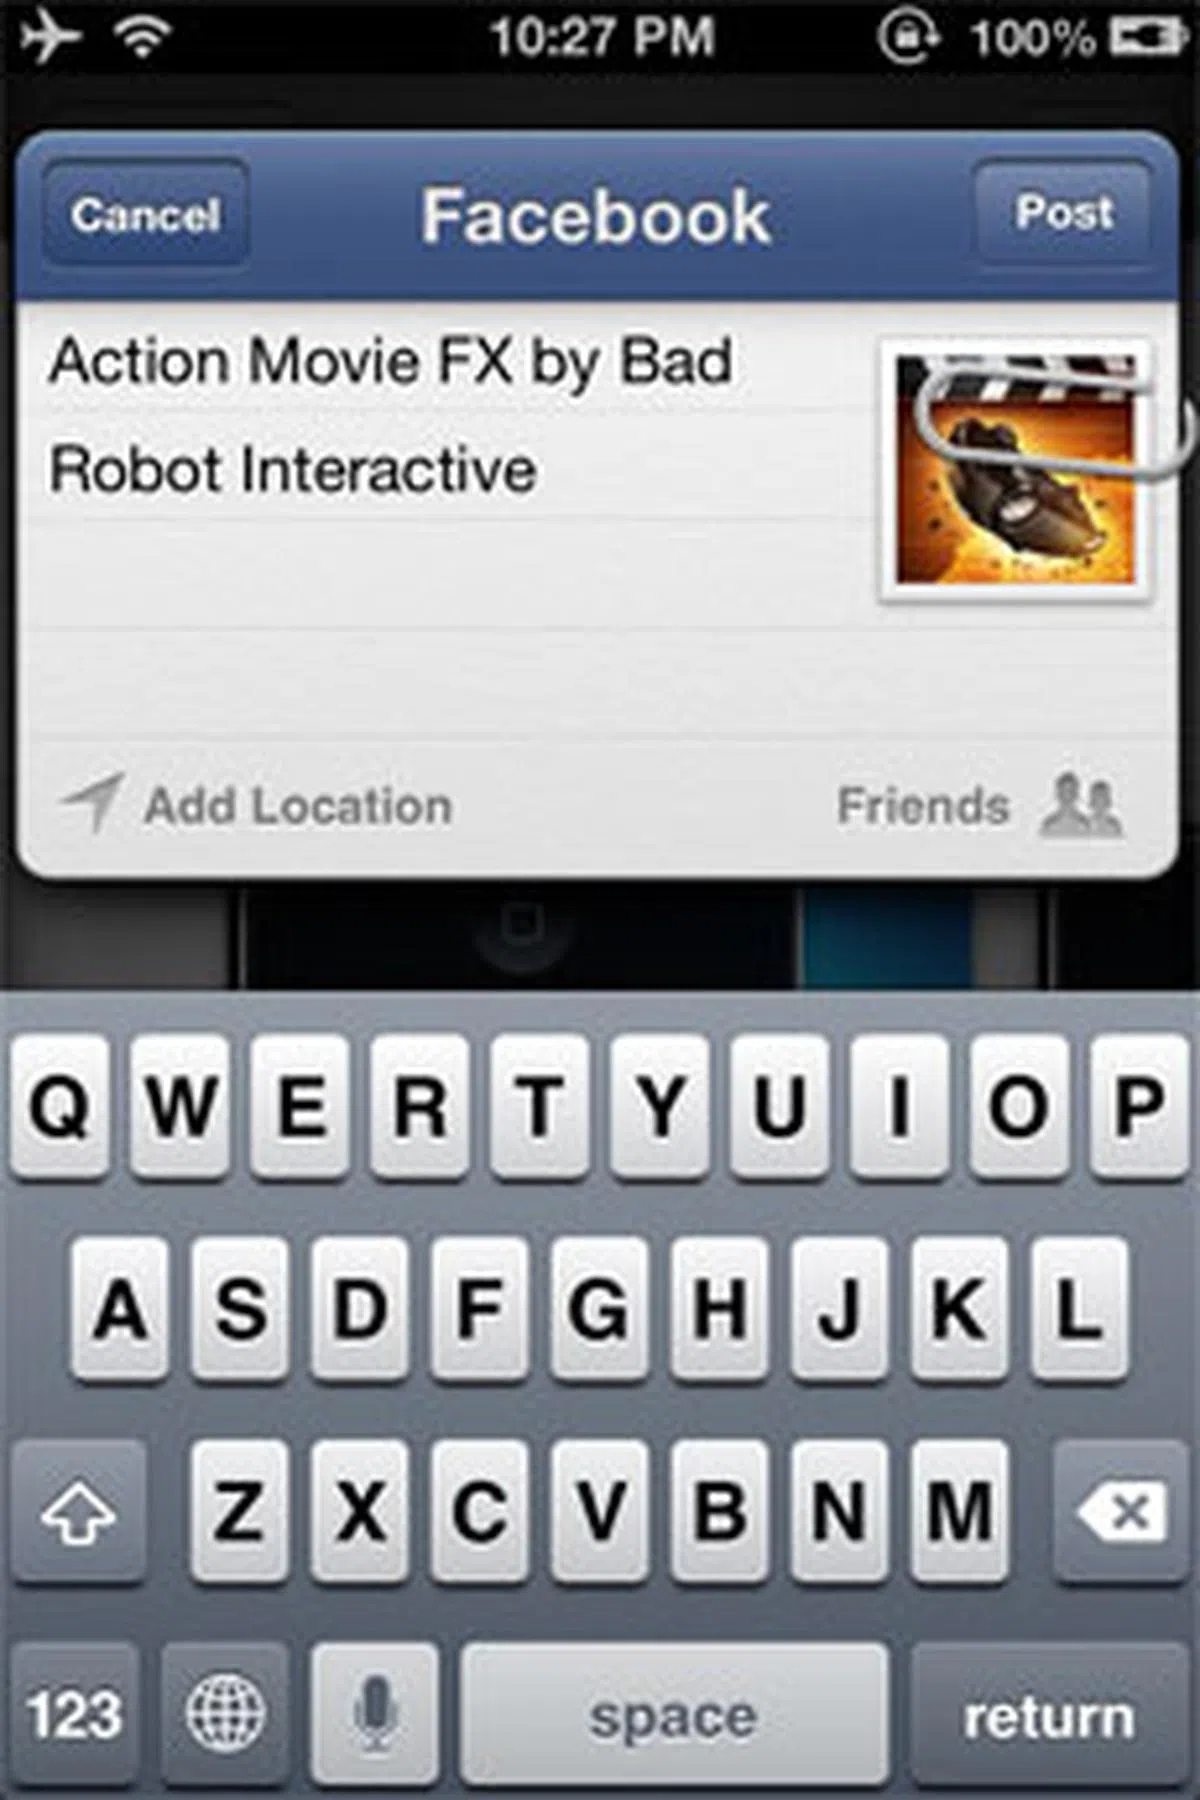The image size is (1200, 1800).
Task: Tap the orientation lock status icon
Action: coord(908,38)
